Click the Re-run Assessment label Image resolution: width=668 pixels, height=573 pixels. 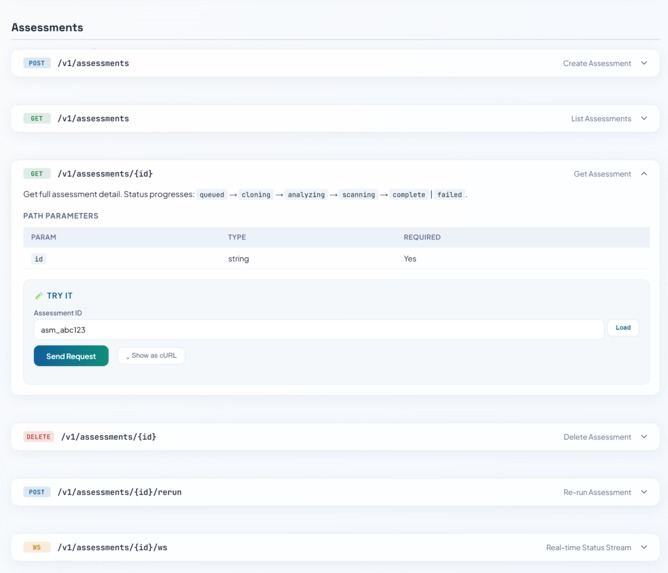click(597, 492)
